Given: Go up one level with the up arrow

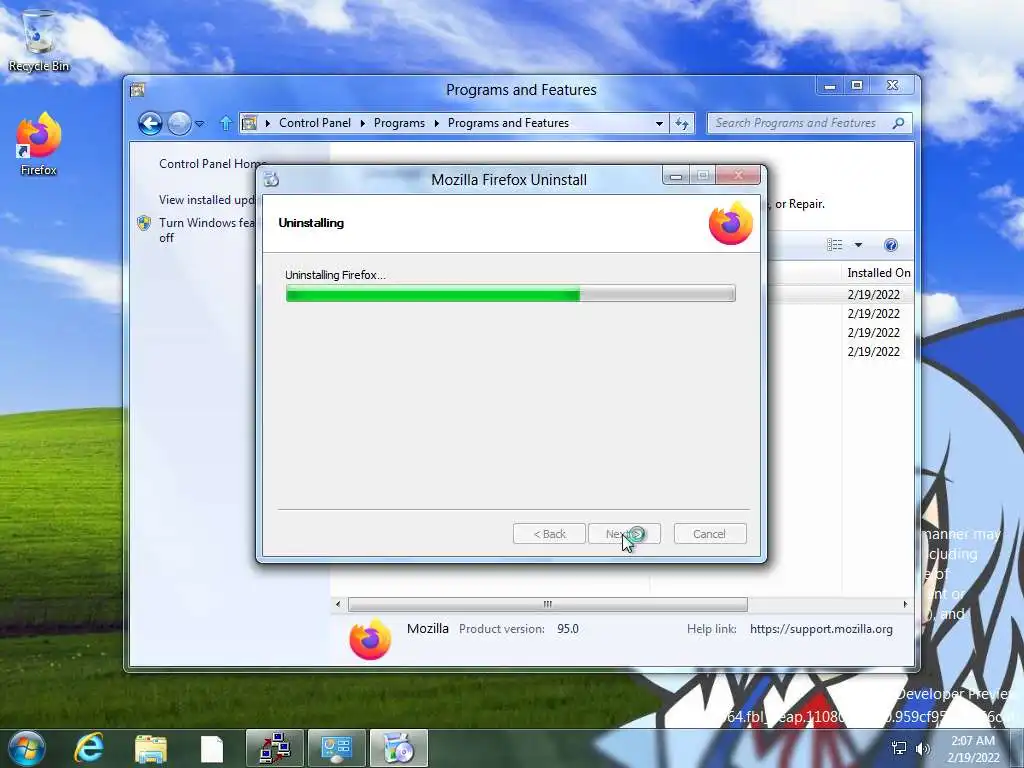Looking at the screenshot, I should [226, 123].
